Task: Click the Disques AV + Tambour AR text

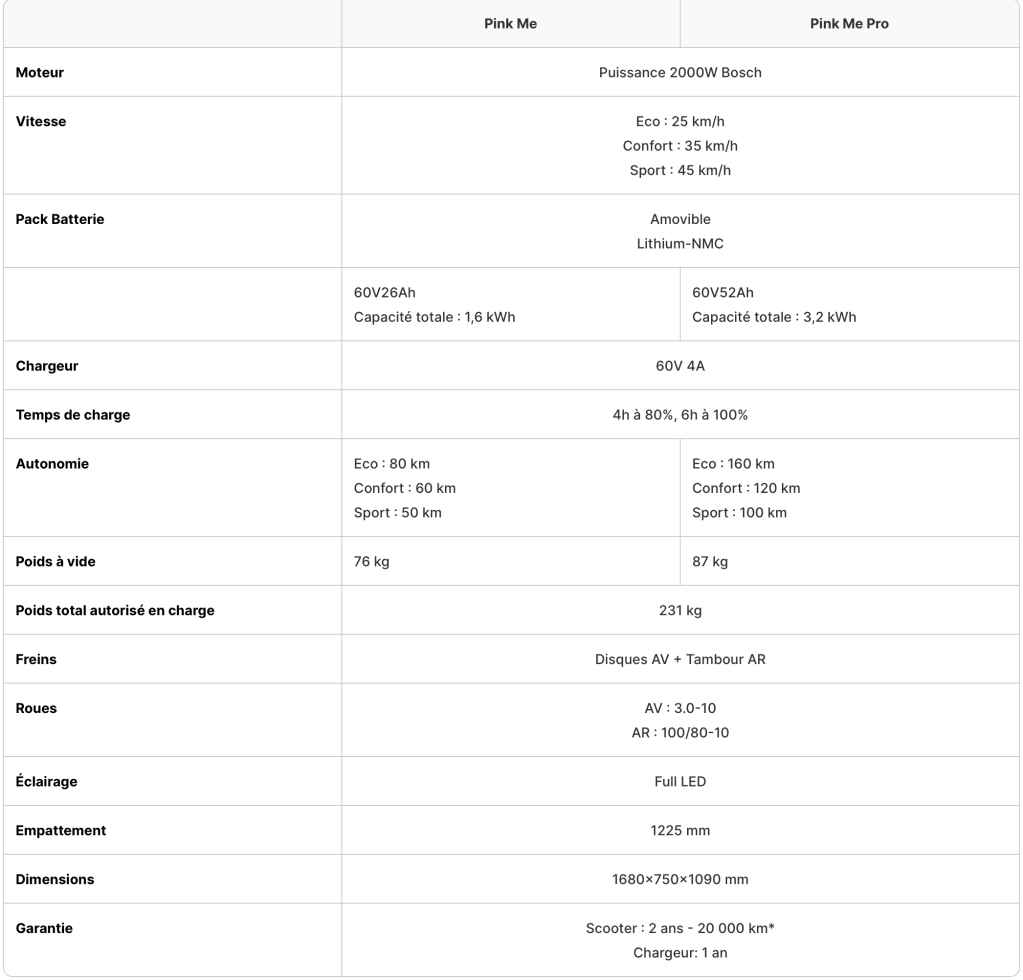Action: click(x=680, y=659)
